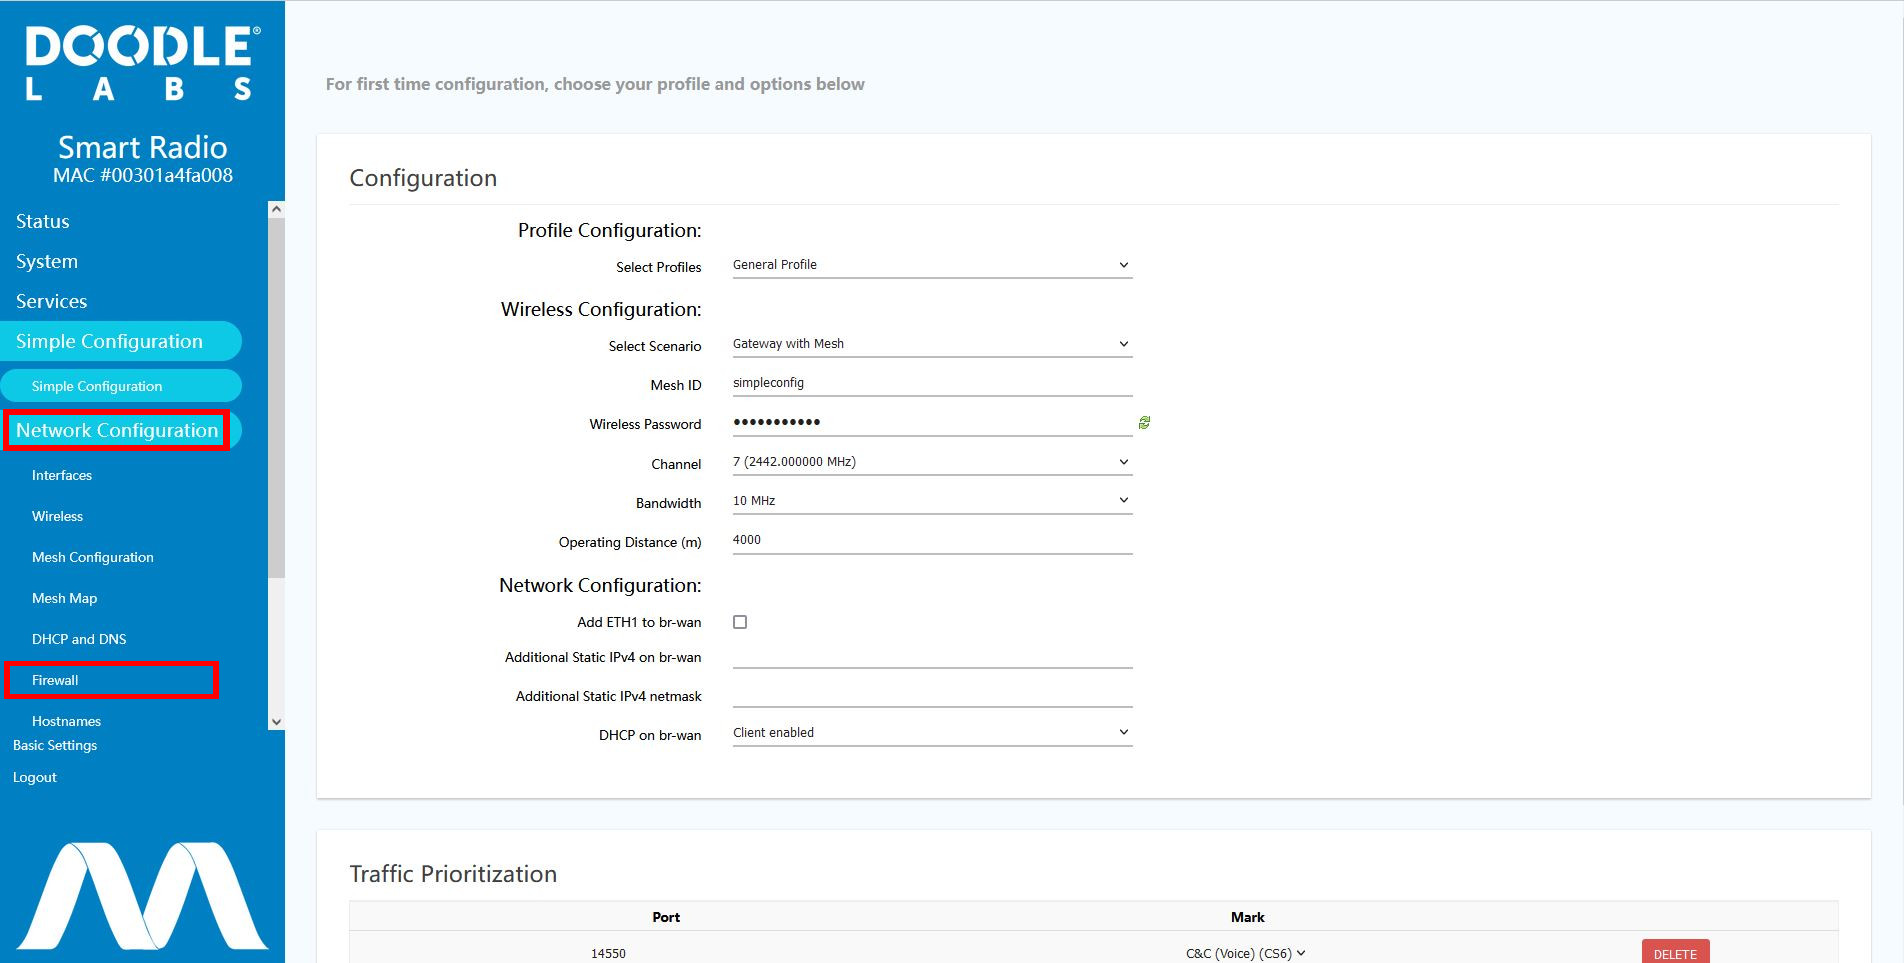The width and height of the screenshot is (1904, 963).
Task: Focus the Operating Distance input field
Action: click(931, 540)
